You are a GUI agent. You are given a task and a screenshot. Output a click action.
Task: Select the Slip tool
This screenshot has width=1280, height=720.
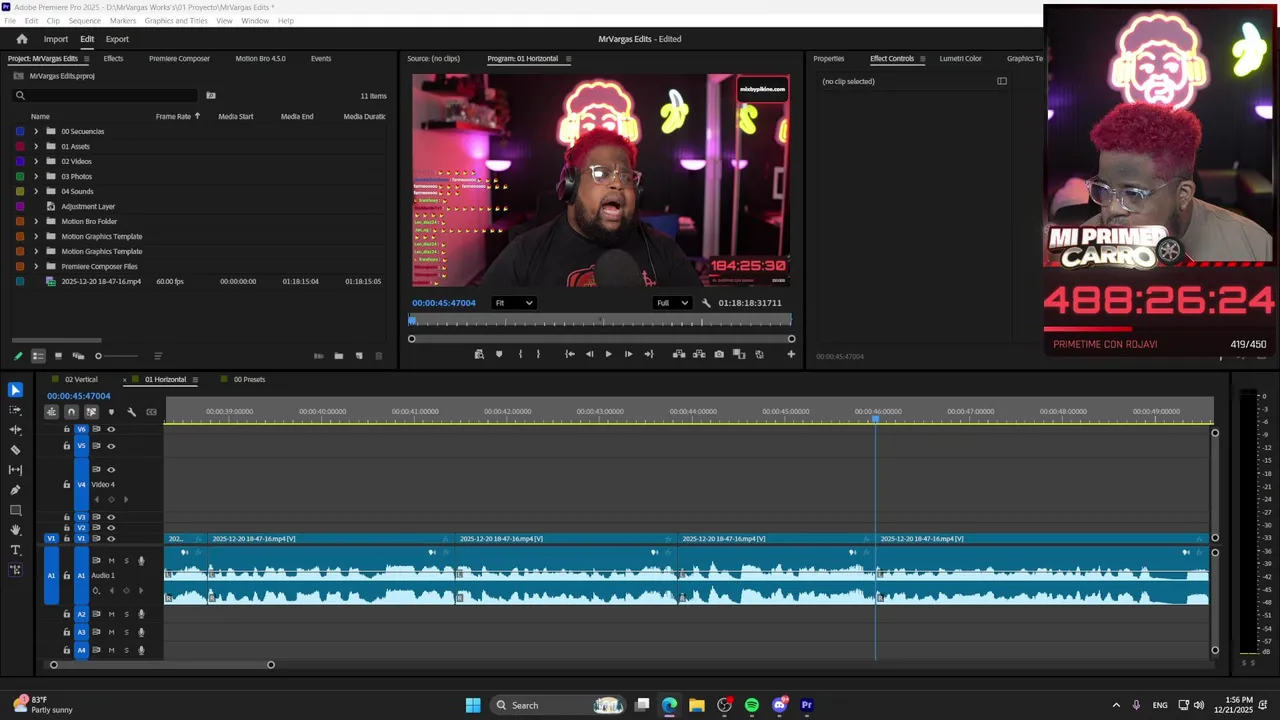[x=15, y=470]
